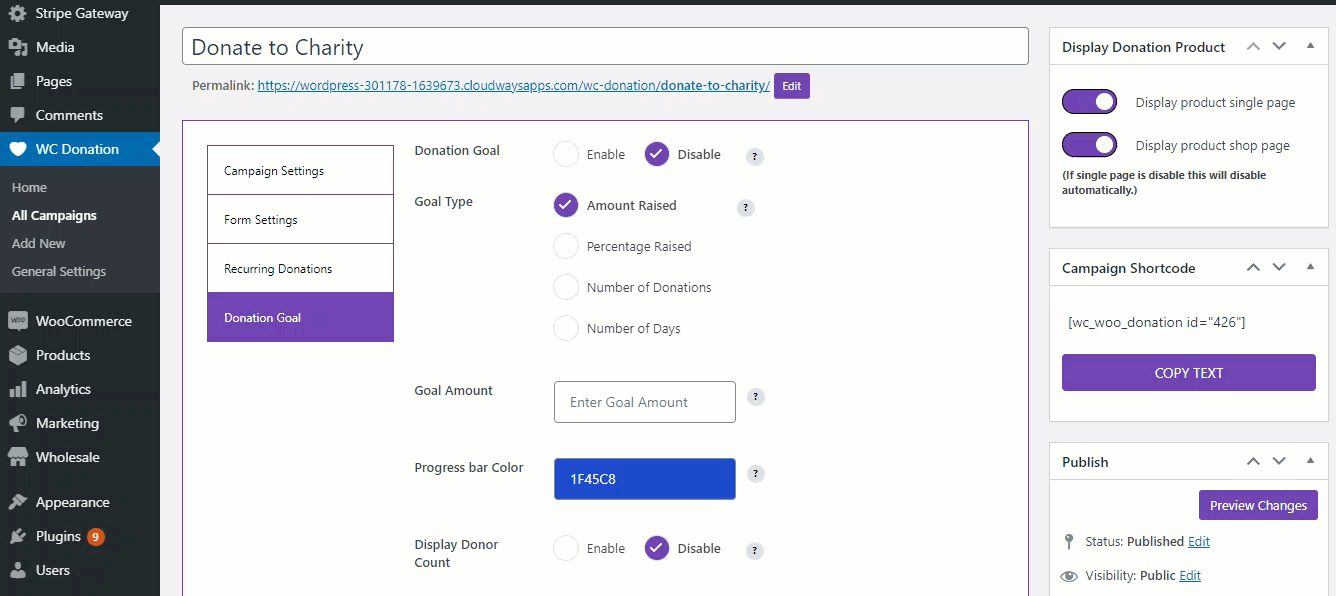Click the COPY TEXT button
1336x596 pixels.
pos(1188,373)
